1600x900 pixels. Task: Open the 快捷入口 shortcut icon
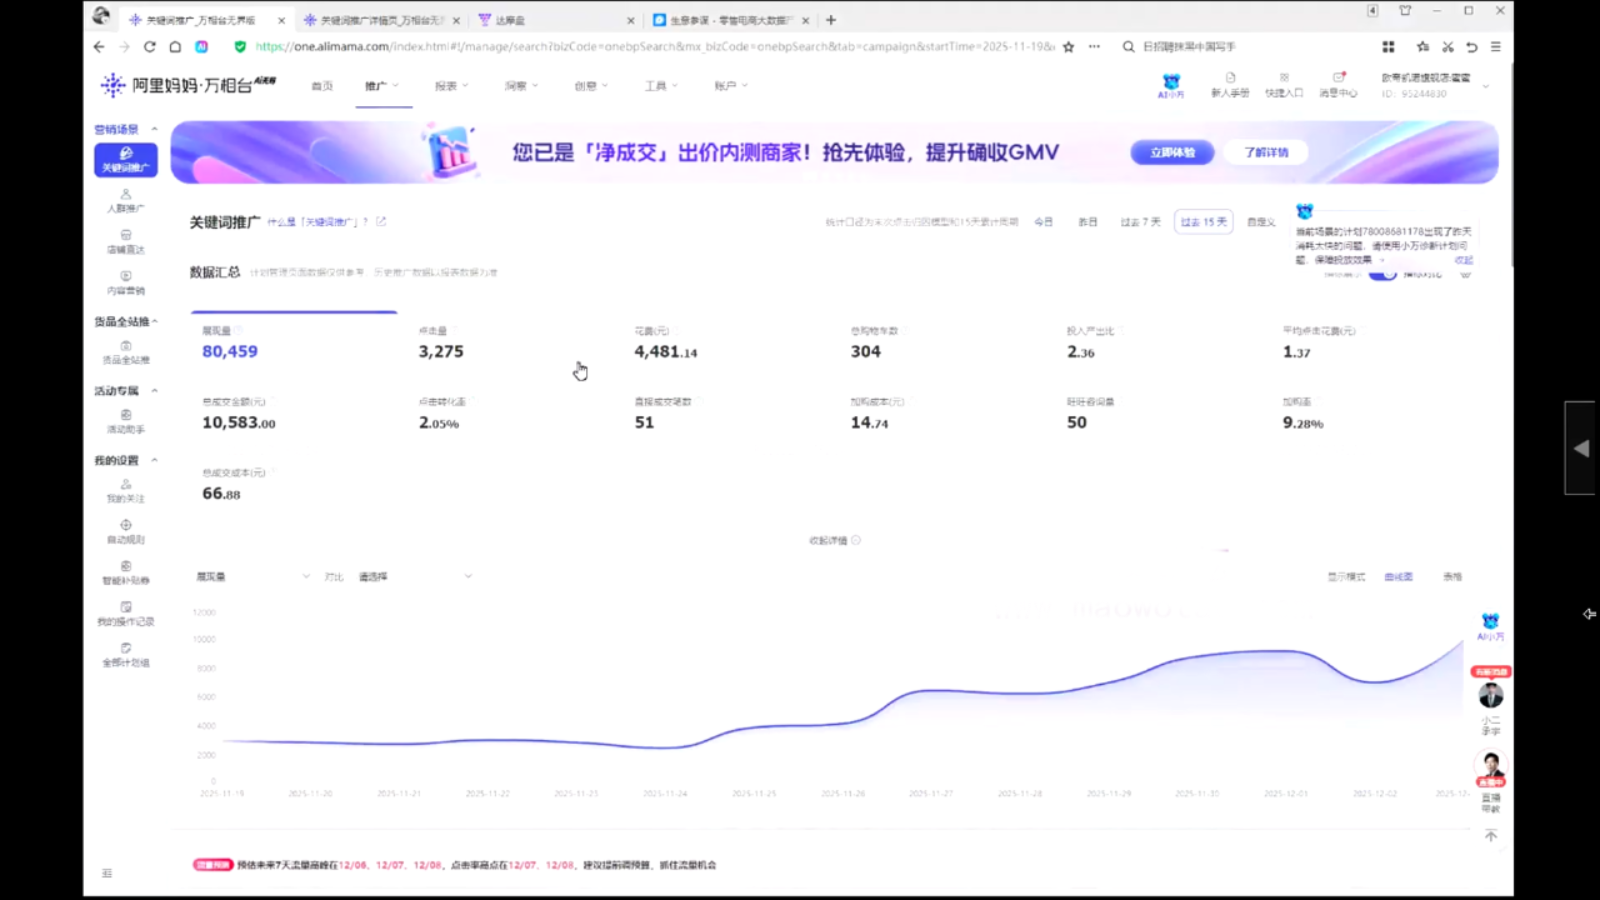click(x=1284, y=84)
